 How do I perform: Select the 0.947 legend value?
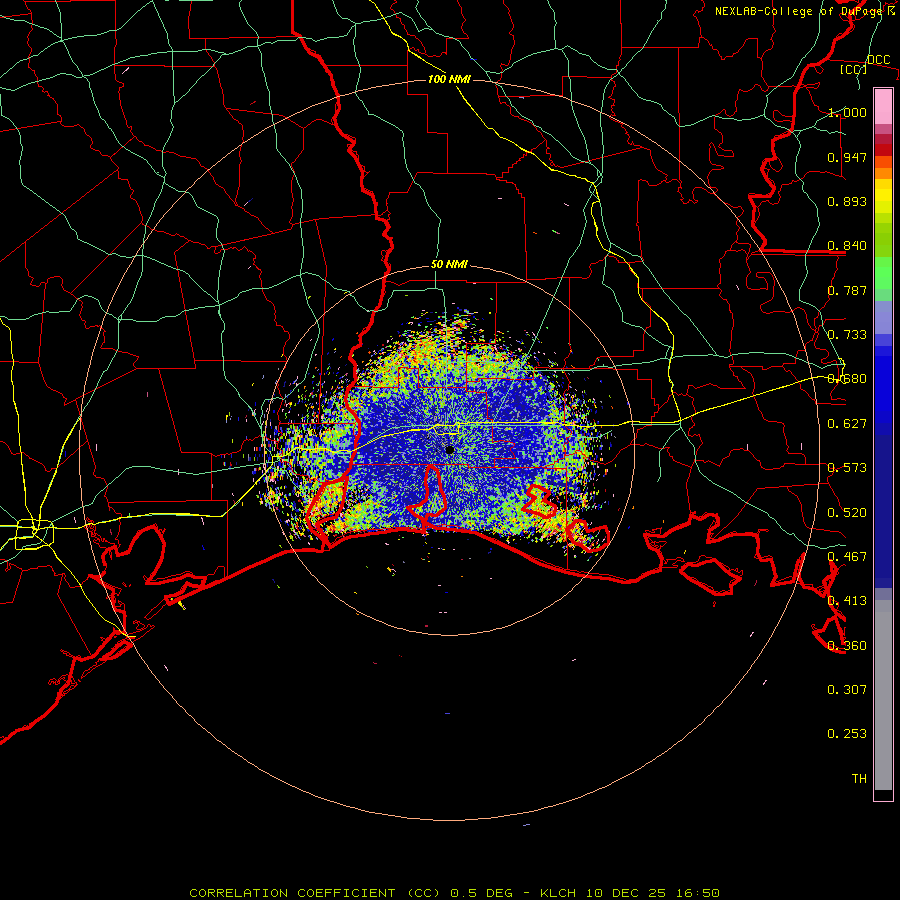click(847, 157)
